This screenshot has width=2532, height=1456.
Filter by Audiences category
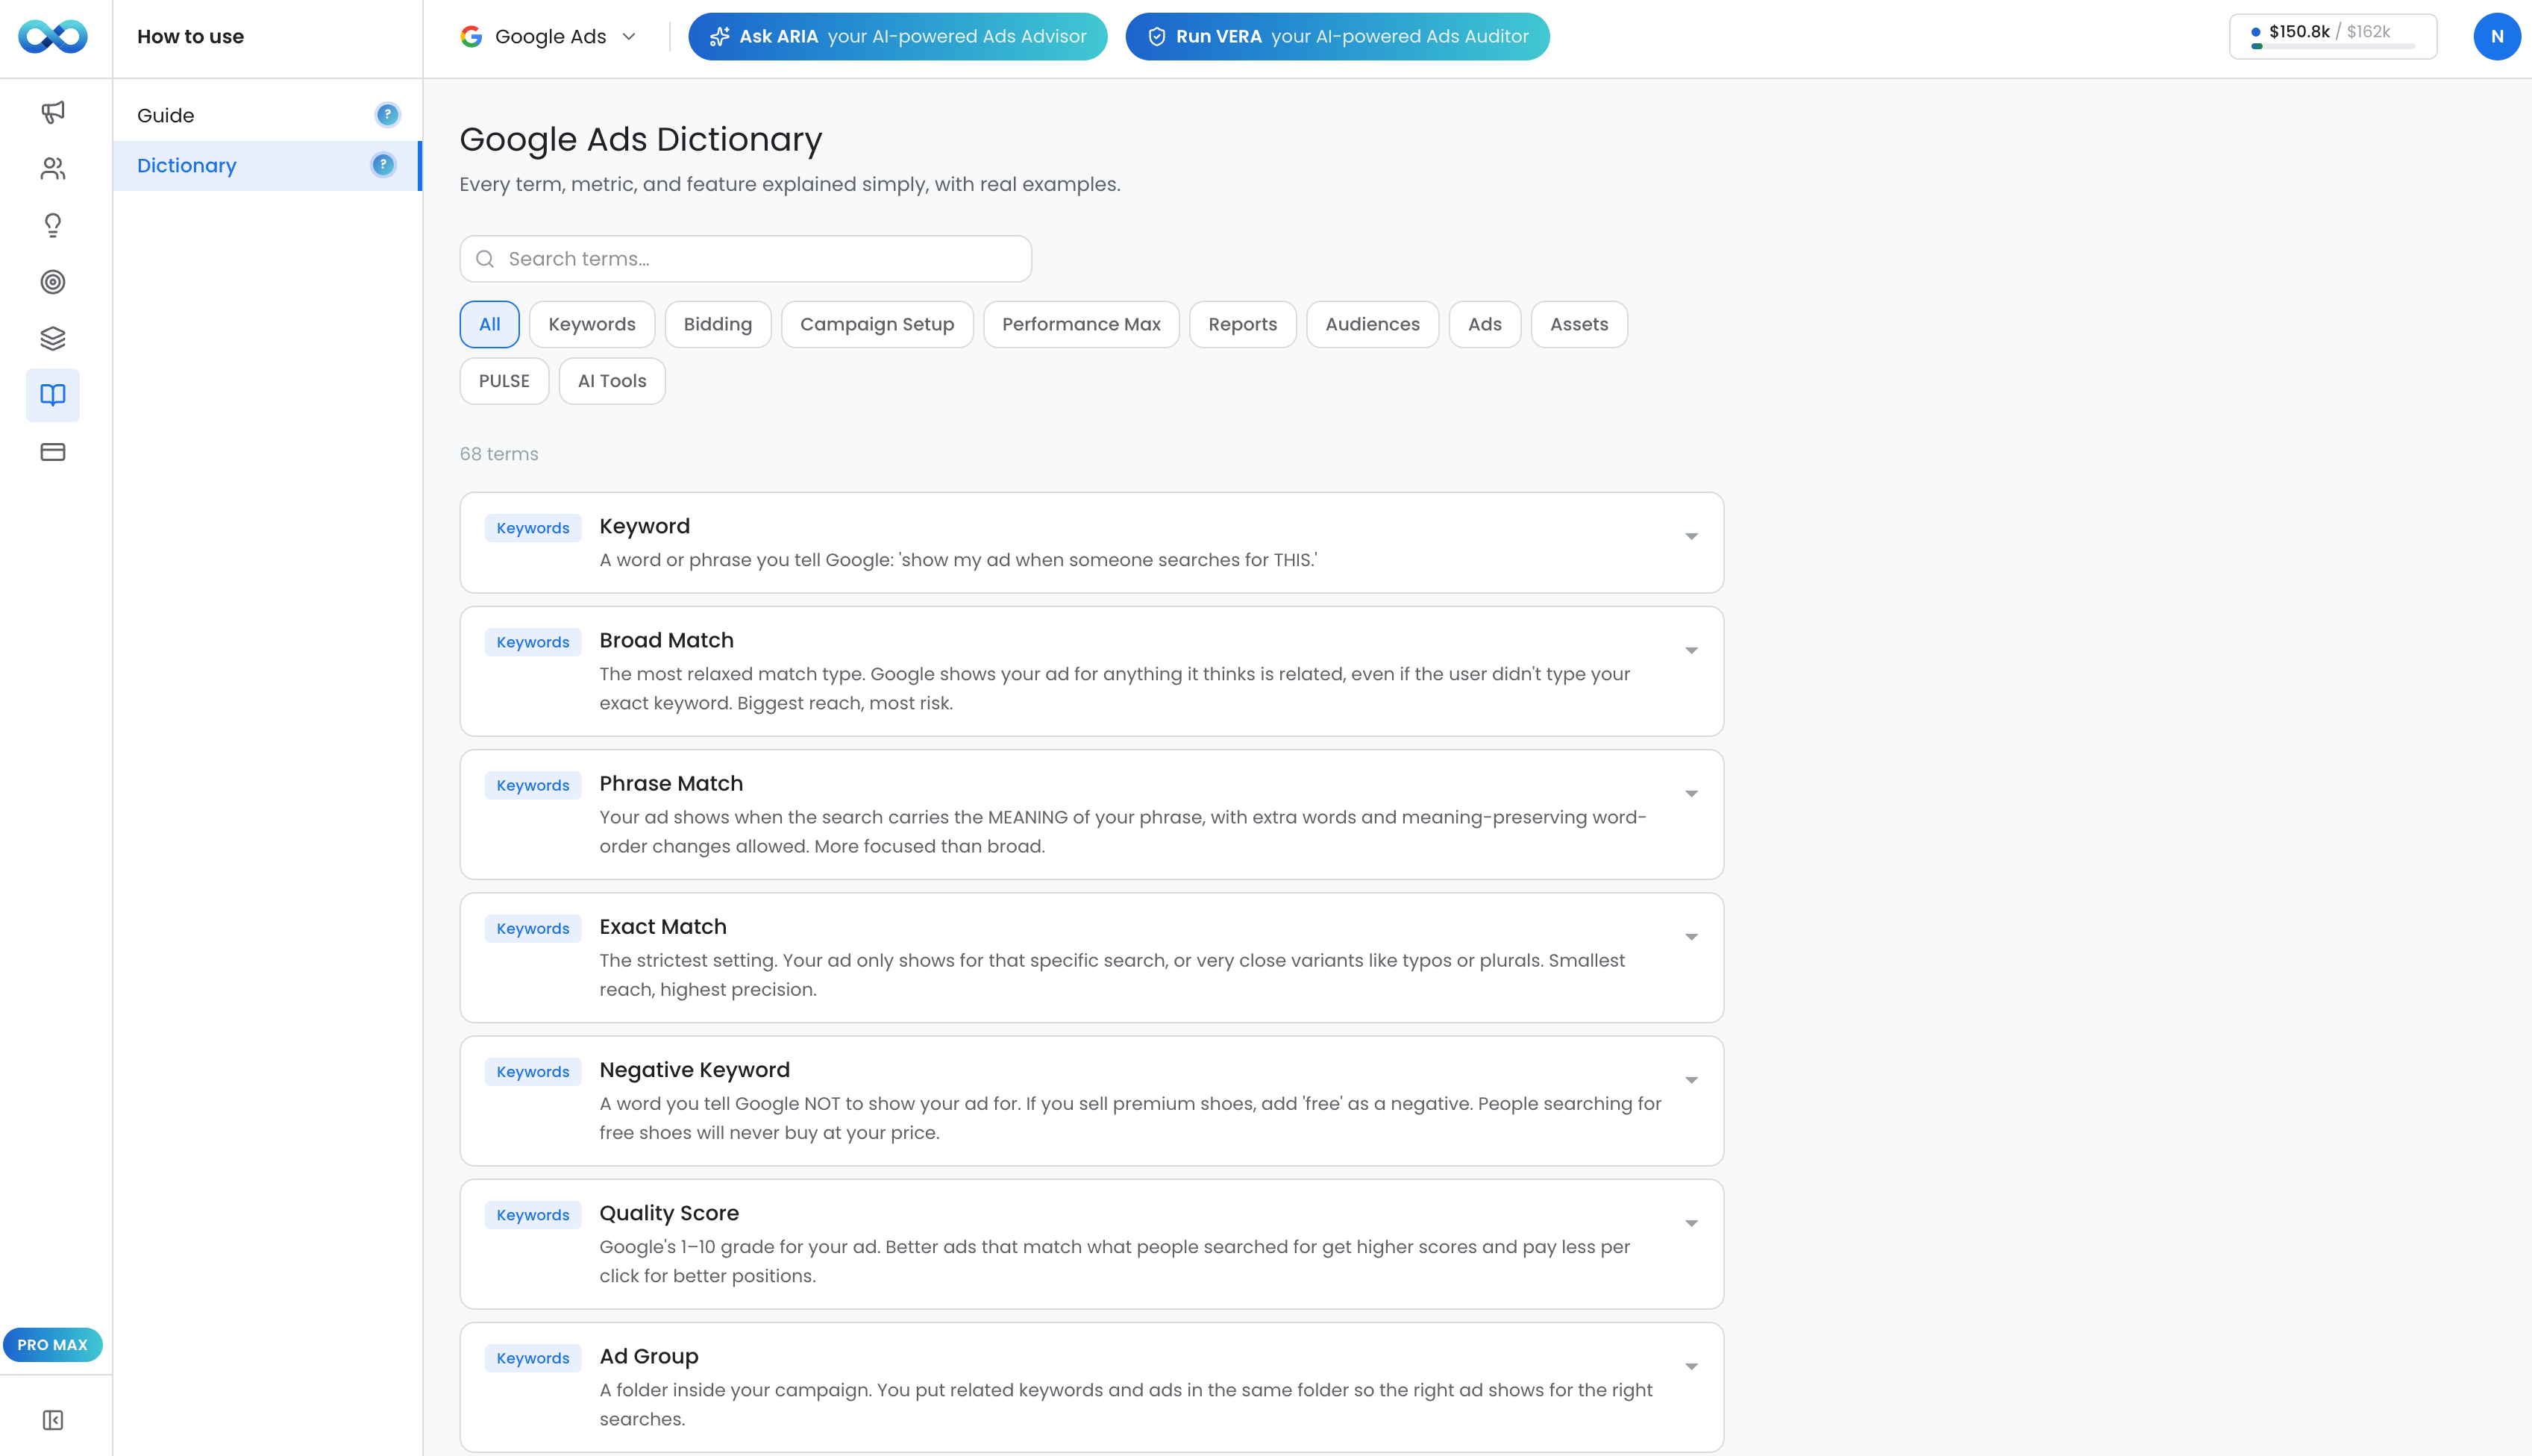click(1372, 324)
